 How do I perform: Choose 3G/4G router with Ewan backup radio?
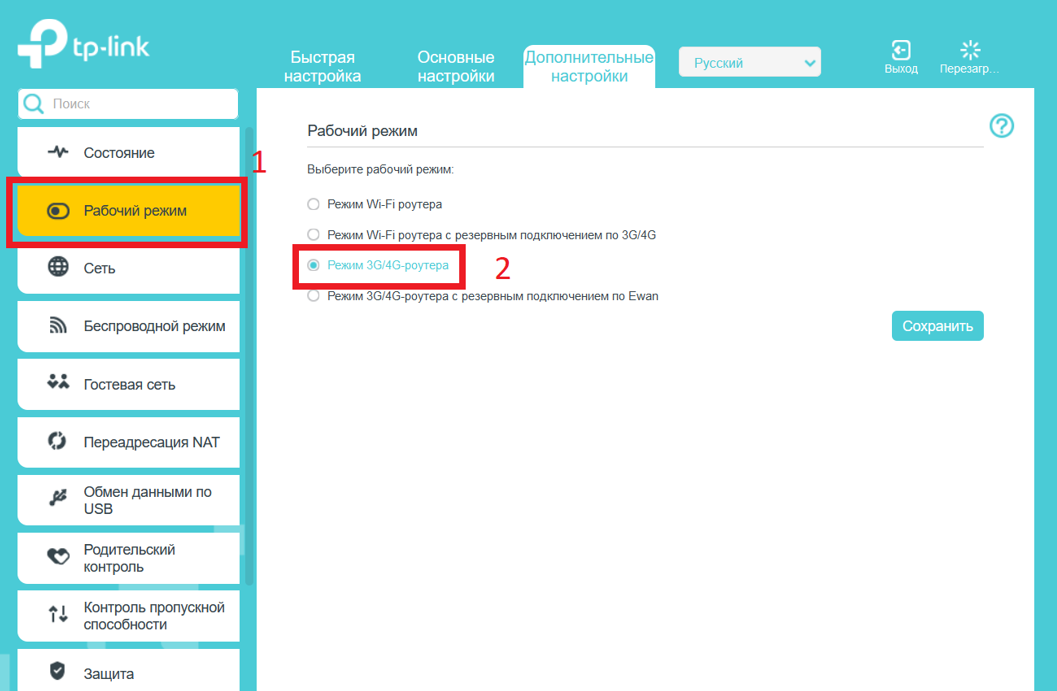coord(313,296)
